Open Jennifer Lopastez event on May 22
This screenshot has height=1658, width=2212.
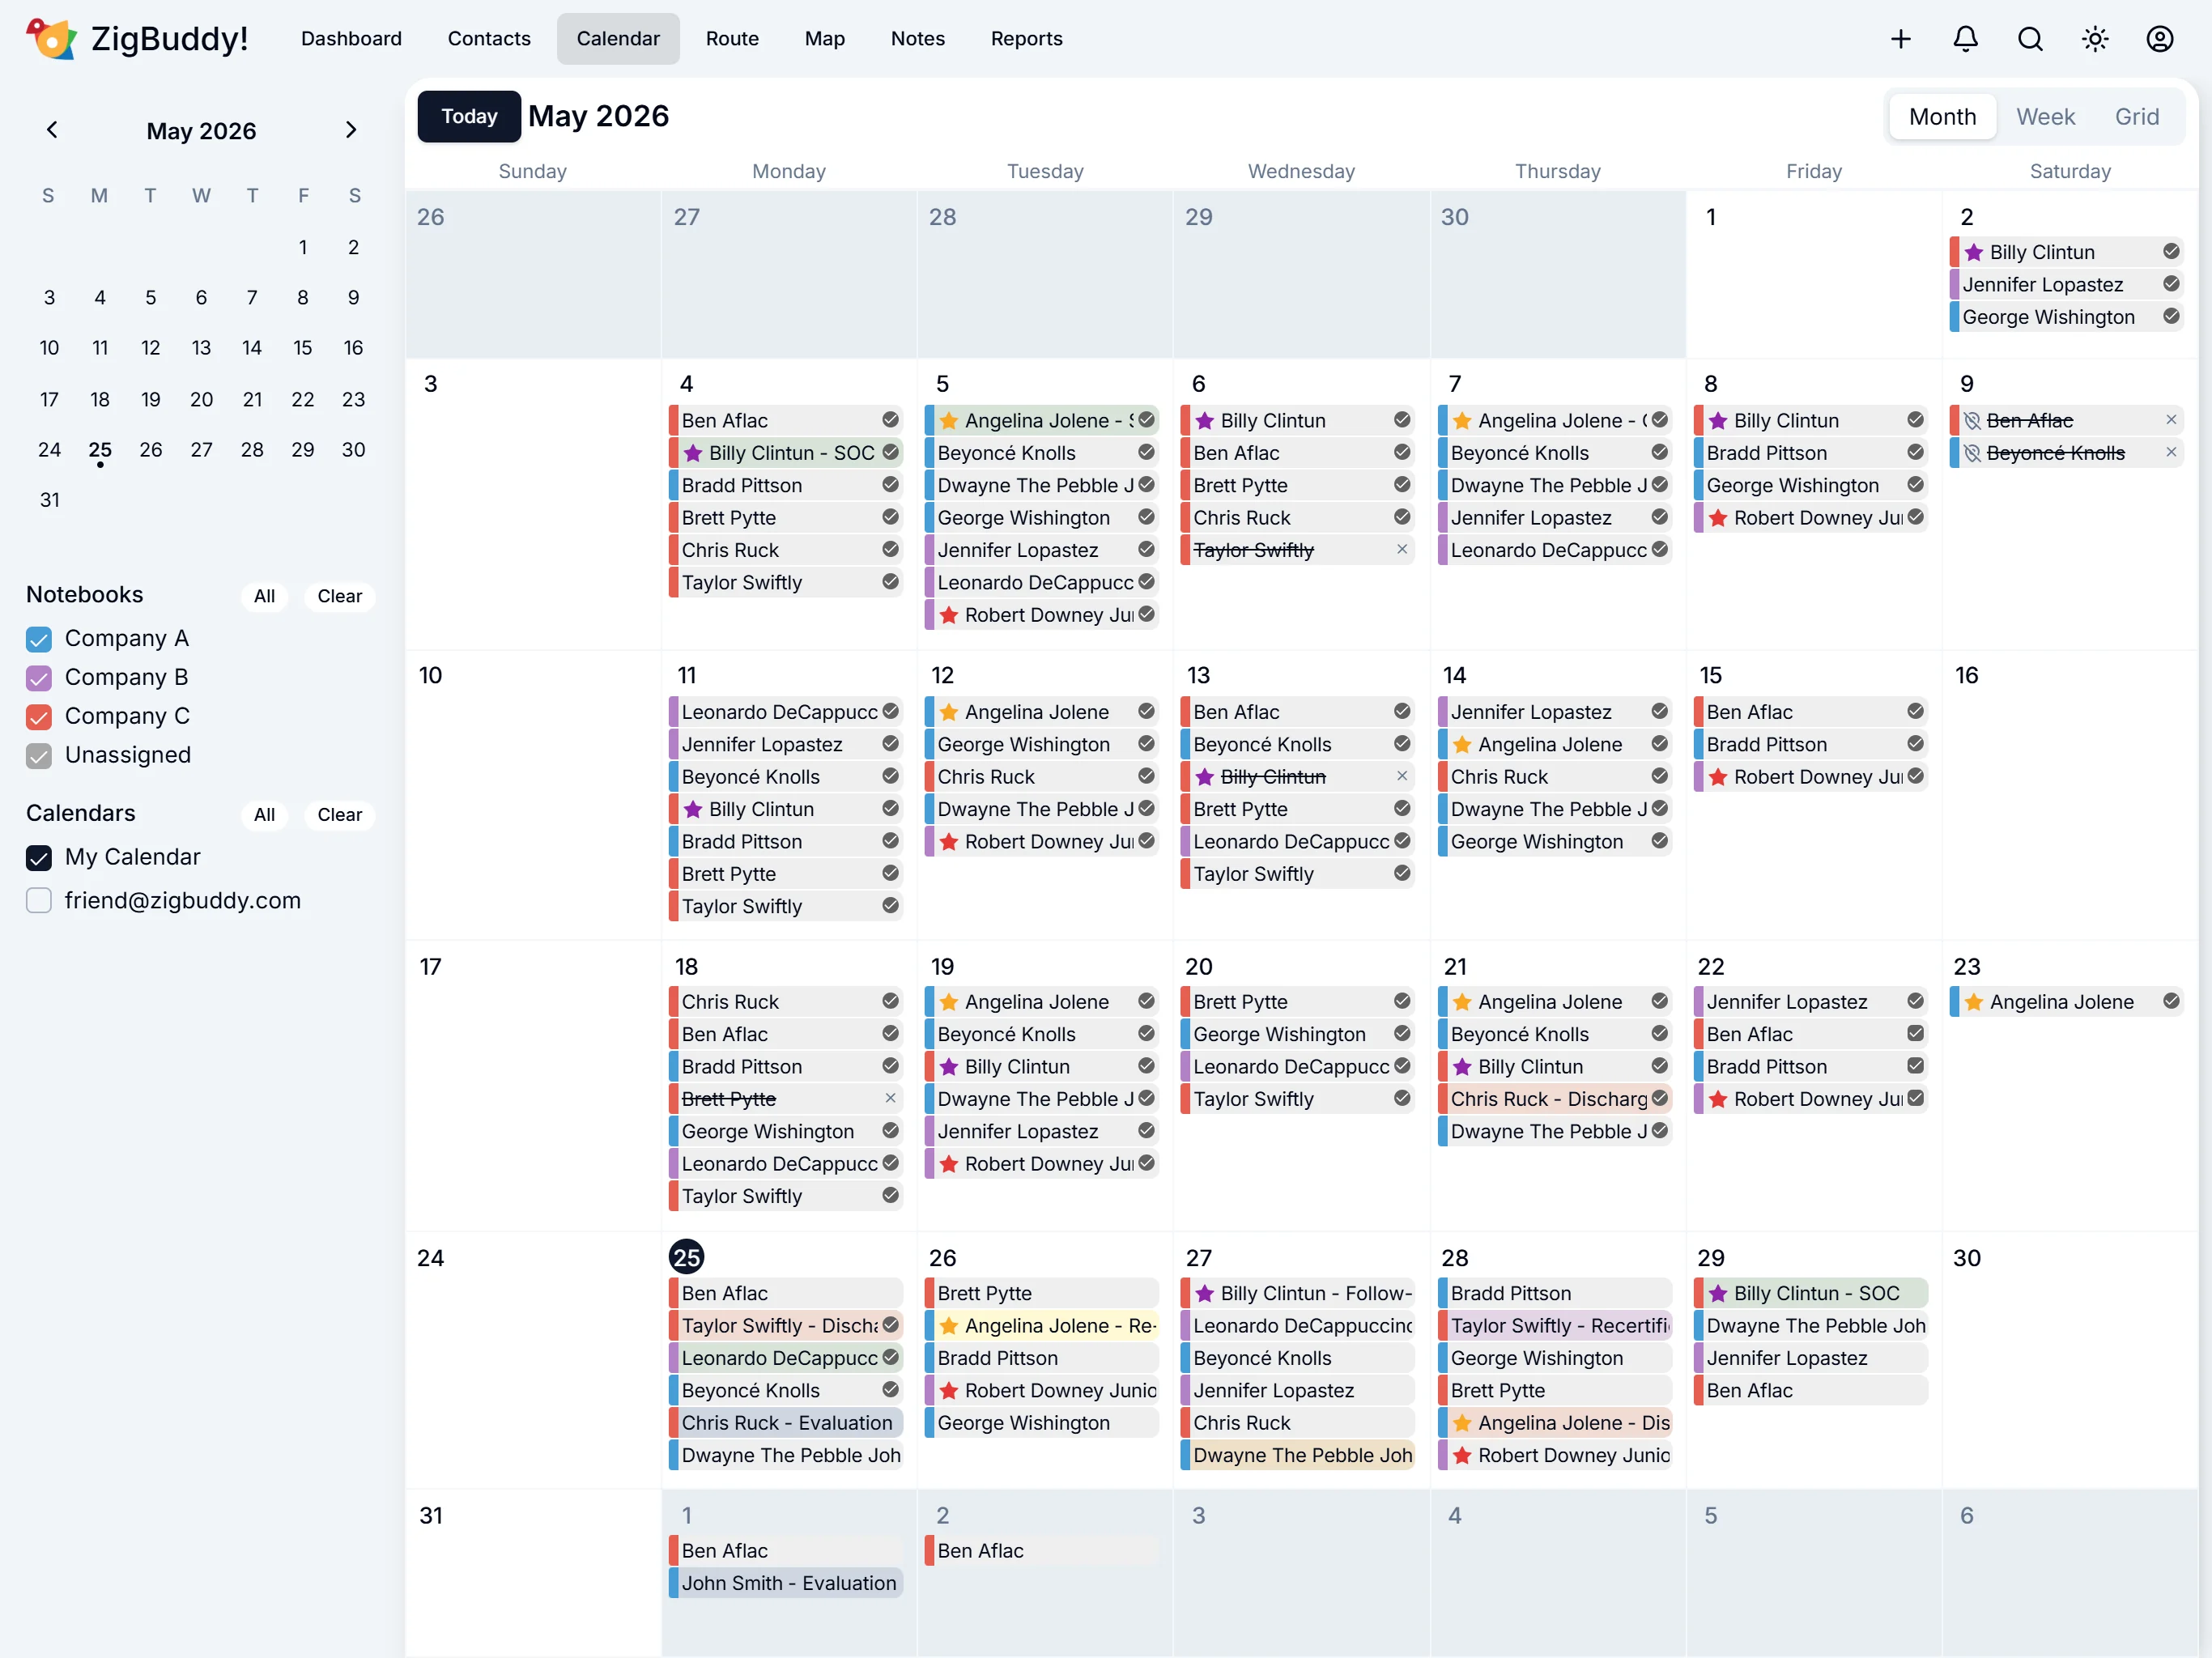[x=1811, y=1001]
